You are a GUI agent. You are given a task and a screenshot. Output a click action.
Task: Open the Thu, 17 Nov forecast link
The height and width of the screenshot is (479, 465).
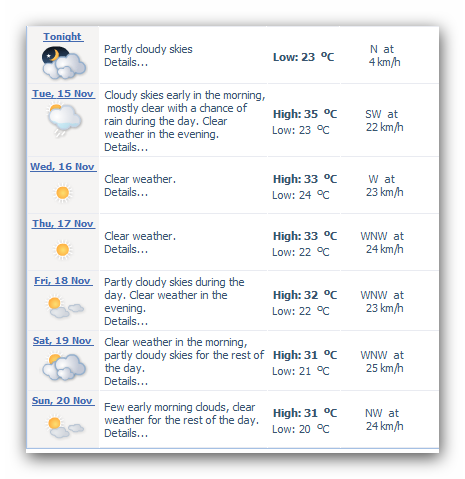coord(63,224)
